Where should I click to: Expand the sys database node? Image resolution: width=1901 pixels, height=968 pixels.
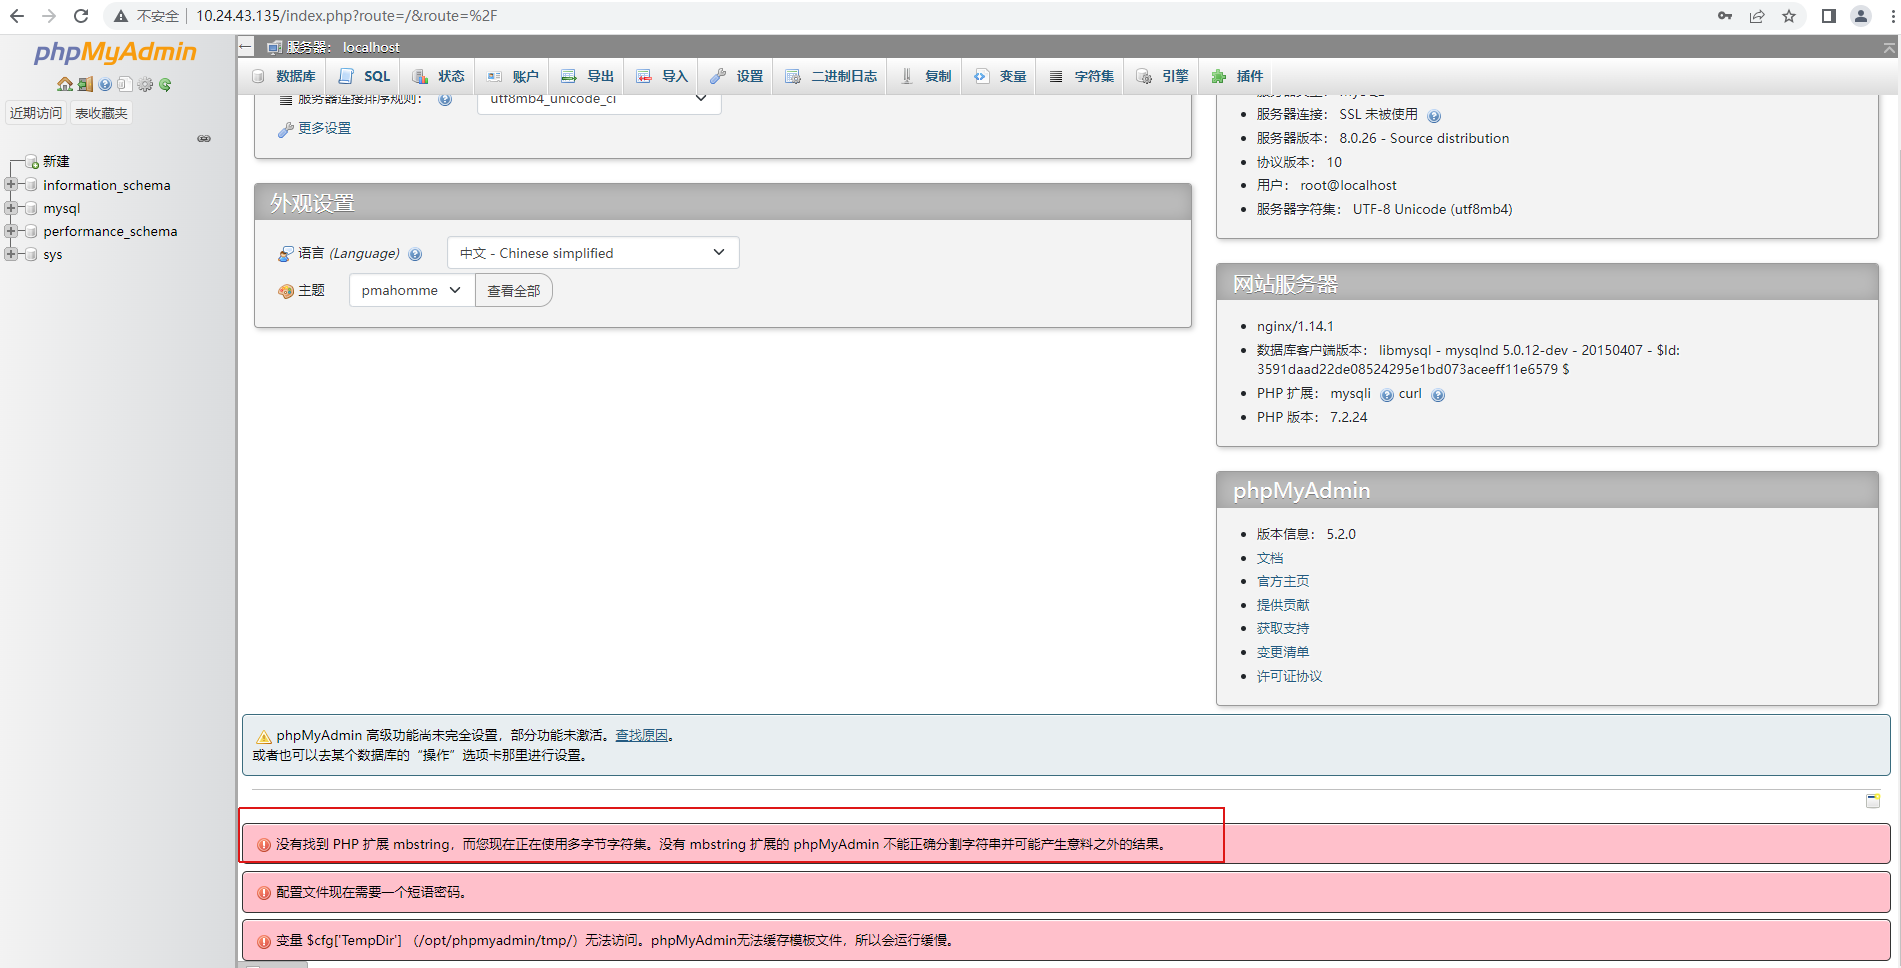[11, 254]
